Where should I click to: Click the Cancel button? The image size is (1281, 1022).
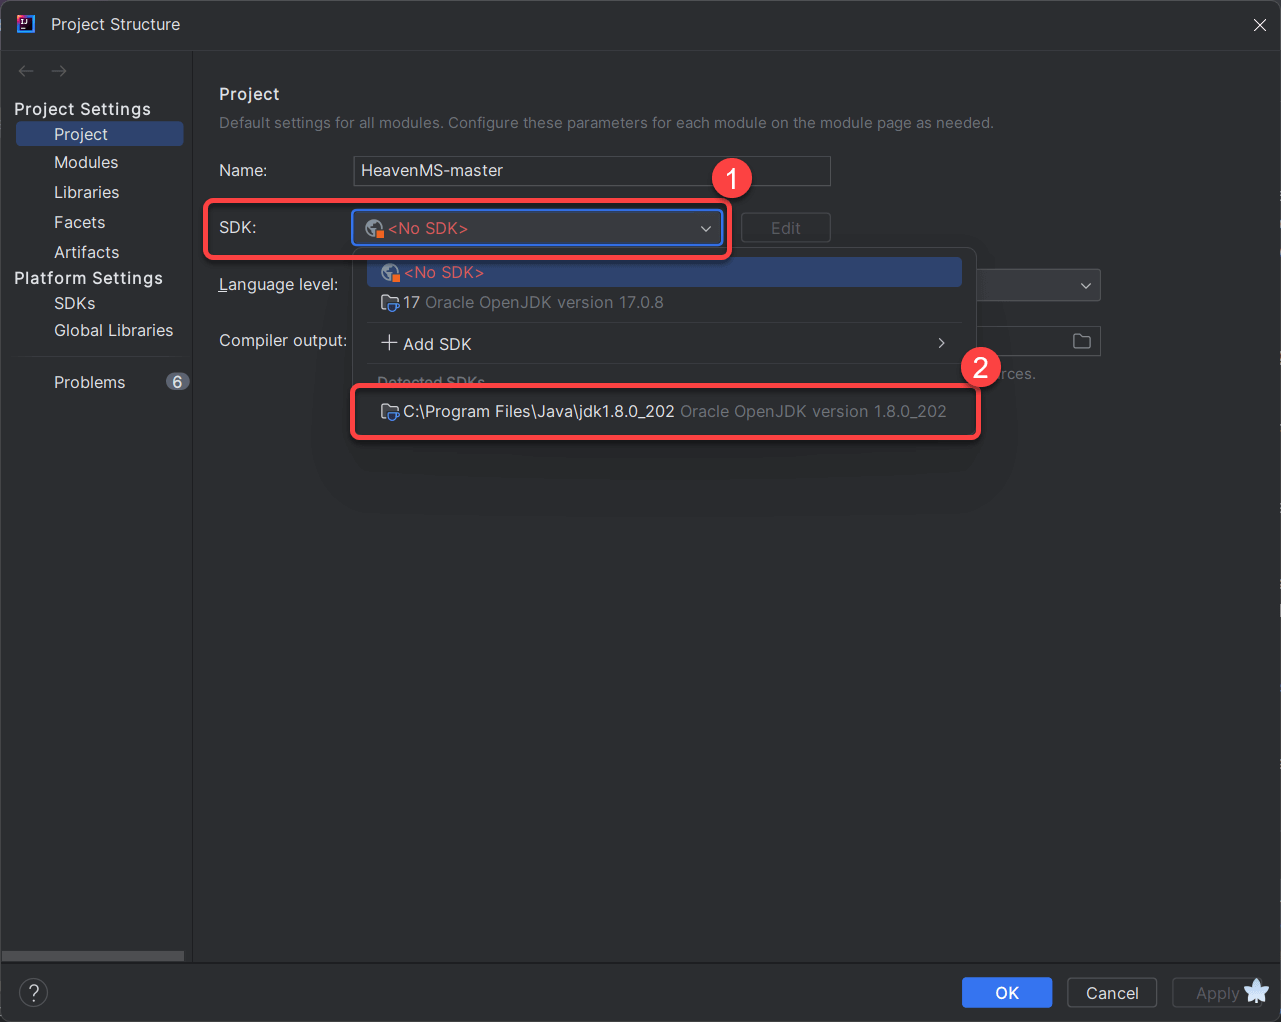tap(1112, 993)
